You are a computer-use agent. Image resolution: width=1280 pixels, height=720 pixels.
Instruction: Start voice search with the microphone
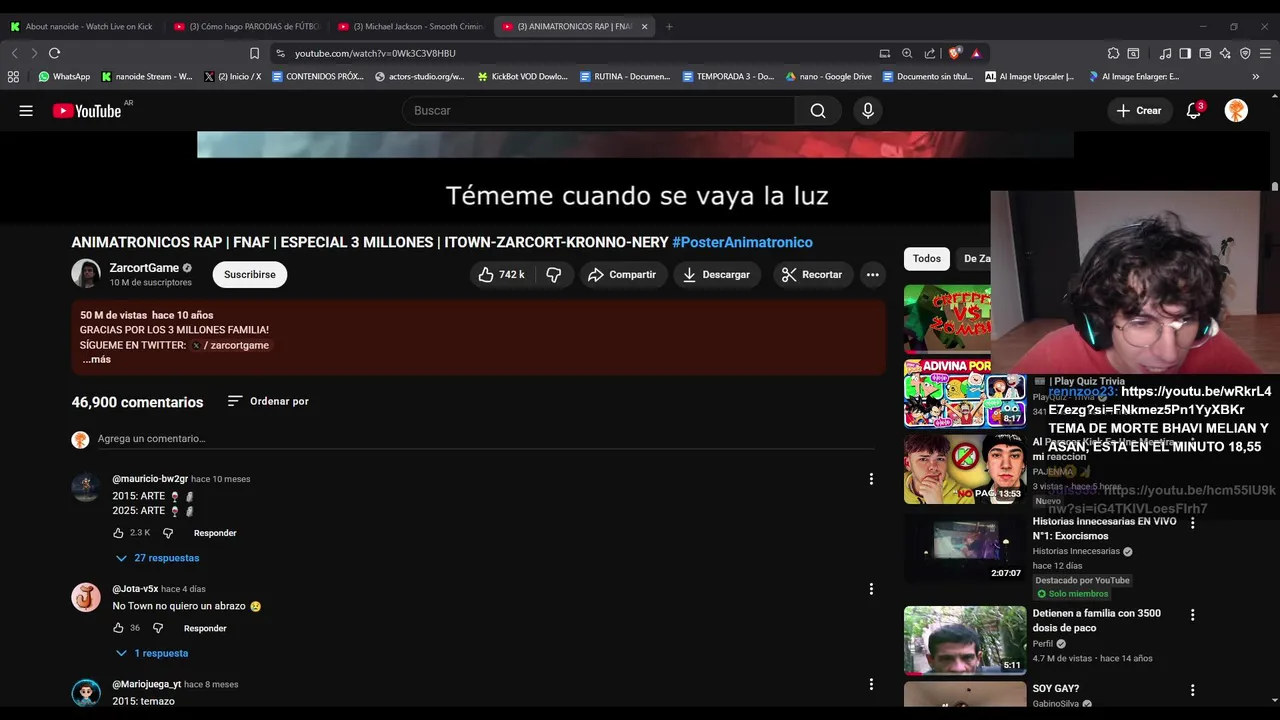point(868,111)
